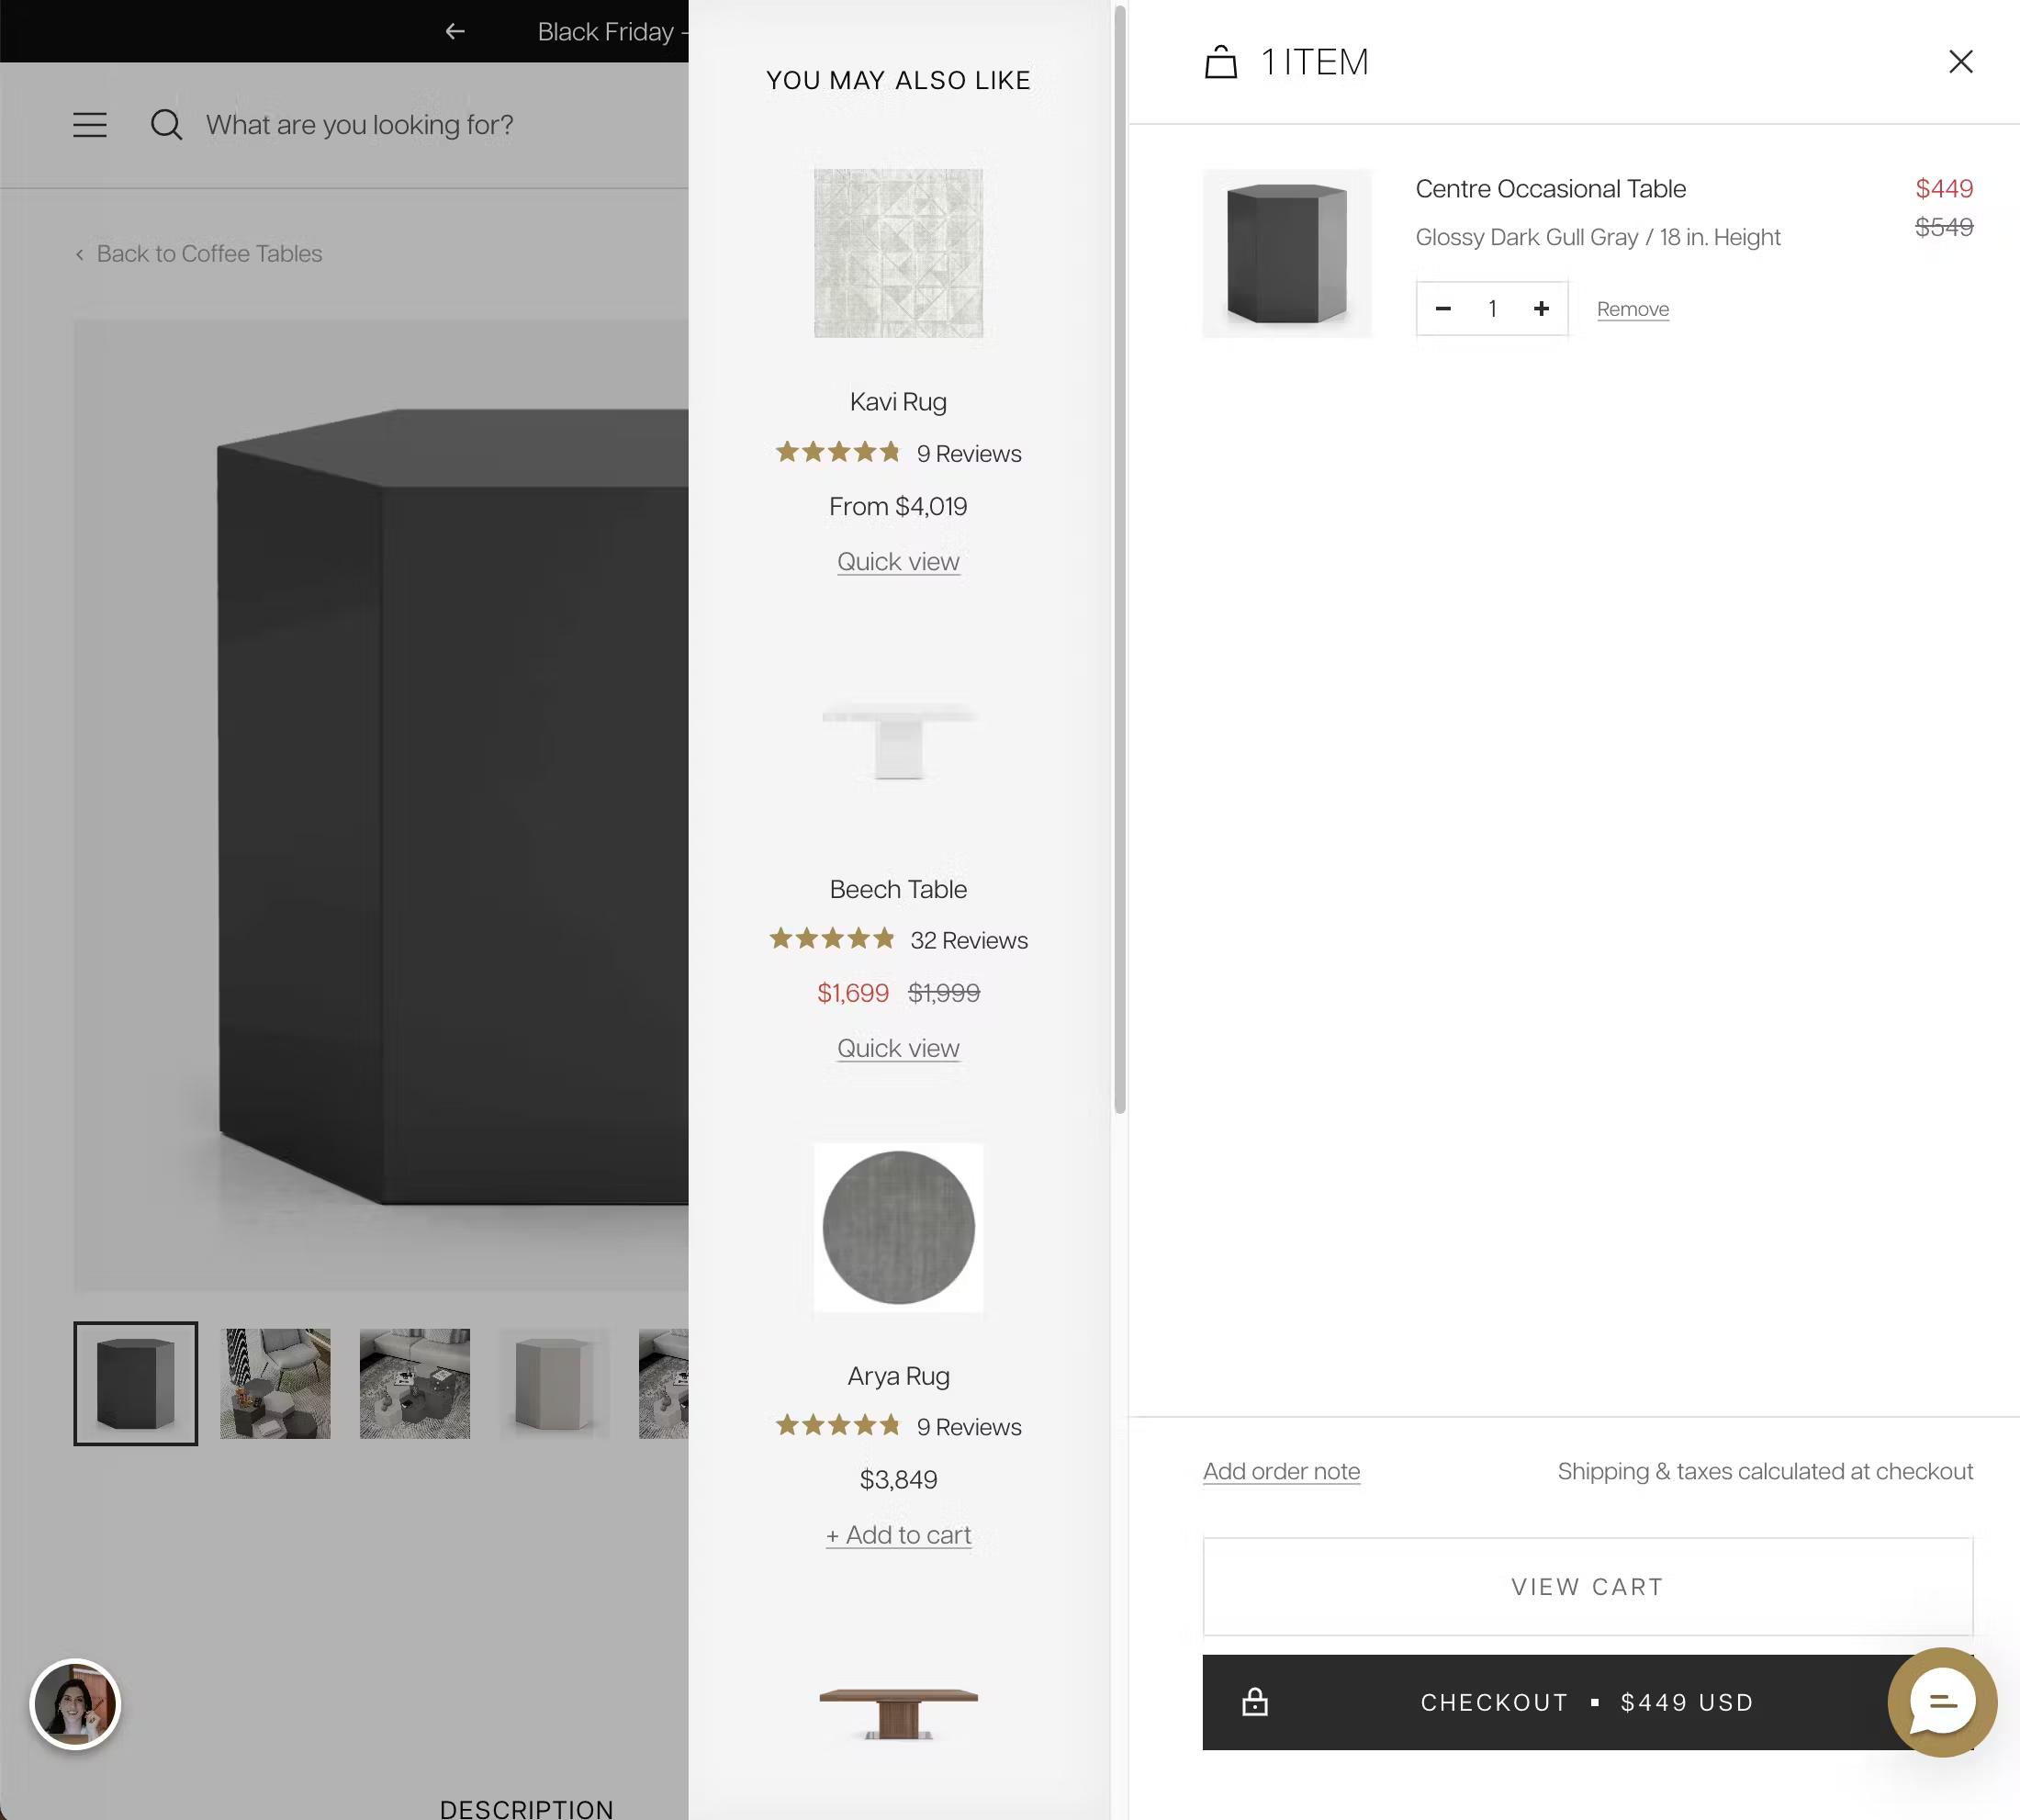Screen dimensions: 2020x1820
Task: Click the CHECKOUT $449 USD button
Action: (x=1587, y=1702)
